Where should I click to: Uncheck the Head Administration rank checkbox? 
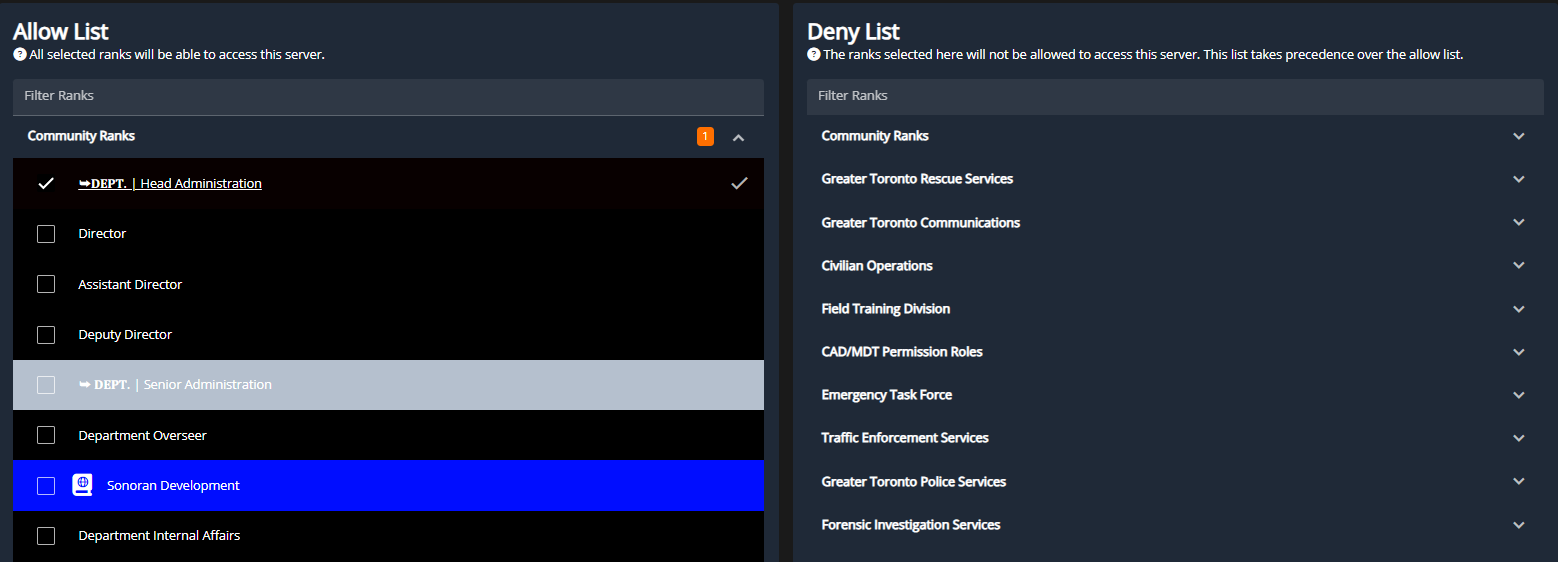click(x=46, y=183)
